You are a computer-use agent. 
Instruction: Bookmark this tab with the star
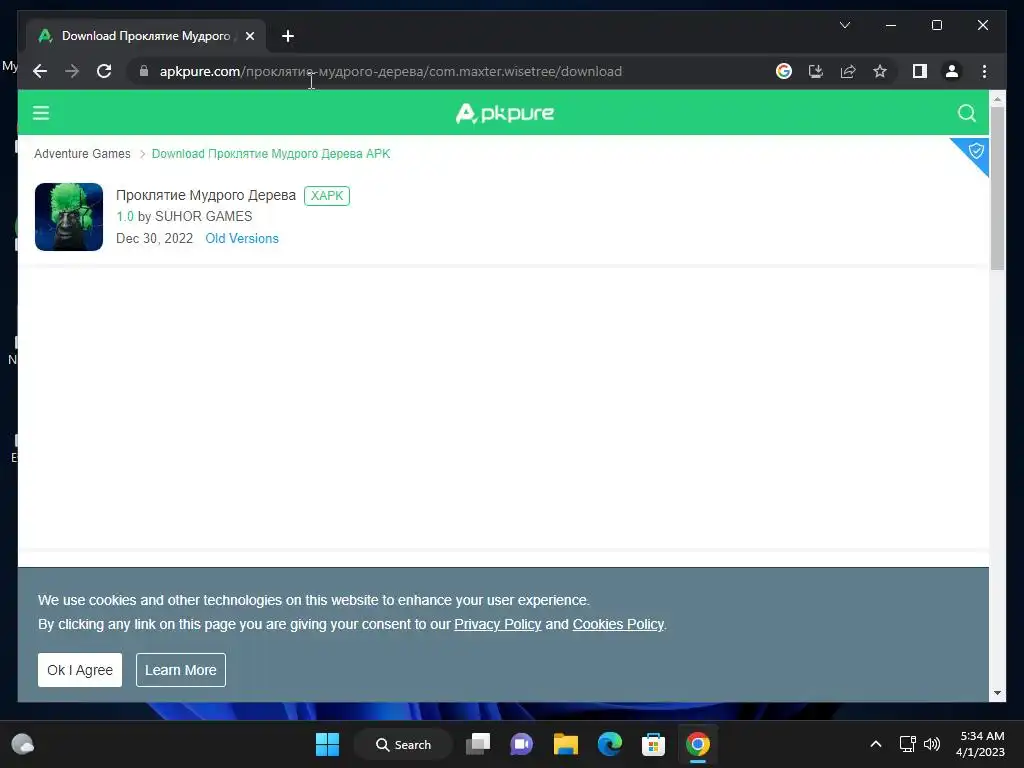click(880, 71)
